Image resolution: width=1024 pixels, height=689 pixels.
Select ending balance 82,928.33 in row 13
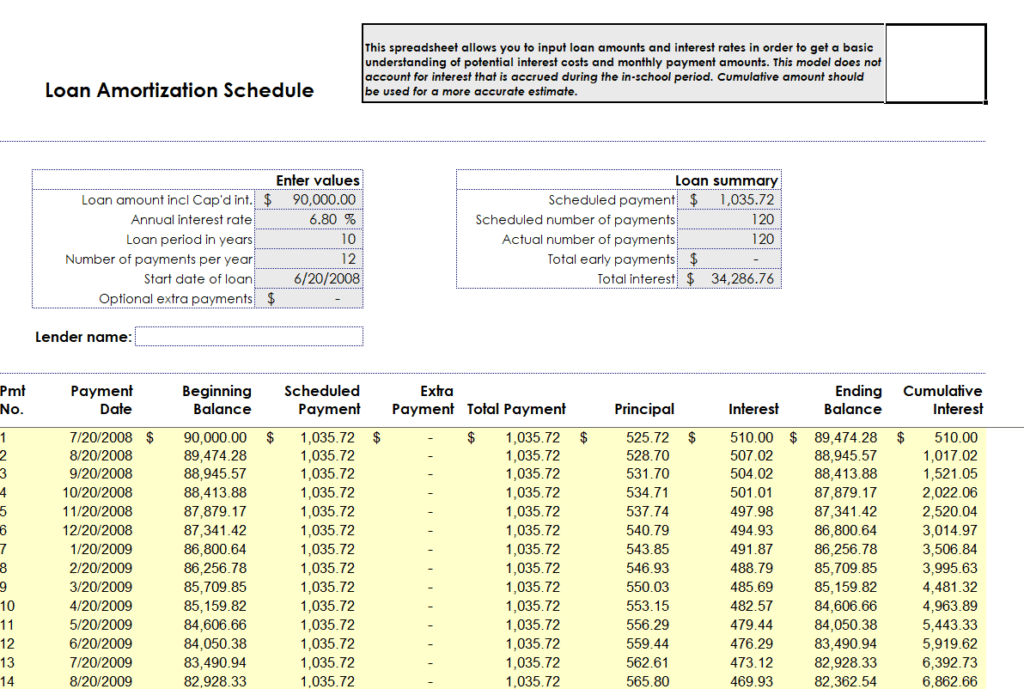coord(846,663)
